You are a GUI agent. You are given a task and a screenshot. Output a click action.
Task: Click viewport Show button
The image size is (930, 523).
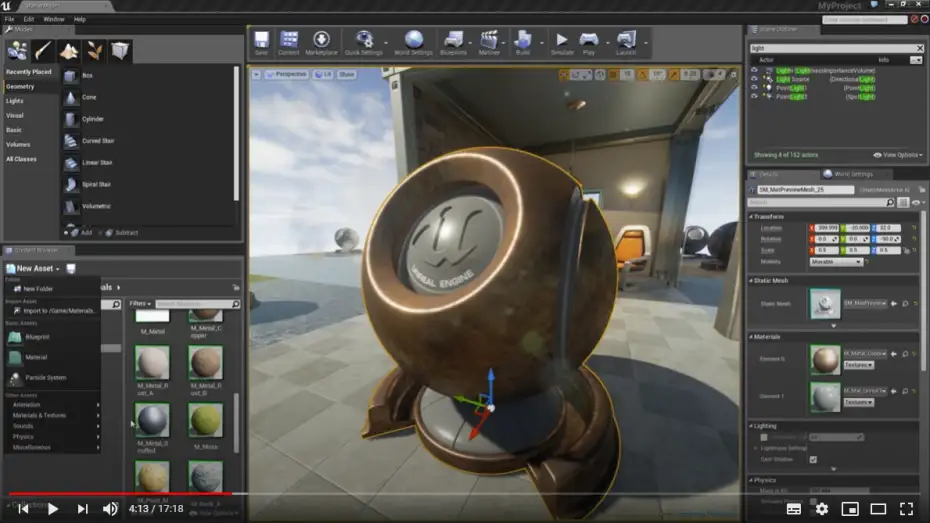tap(346, 75)
